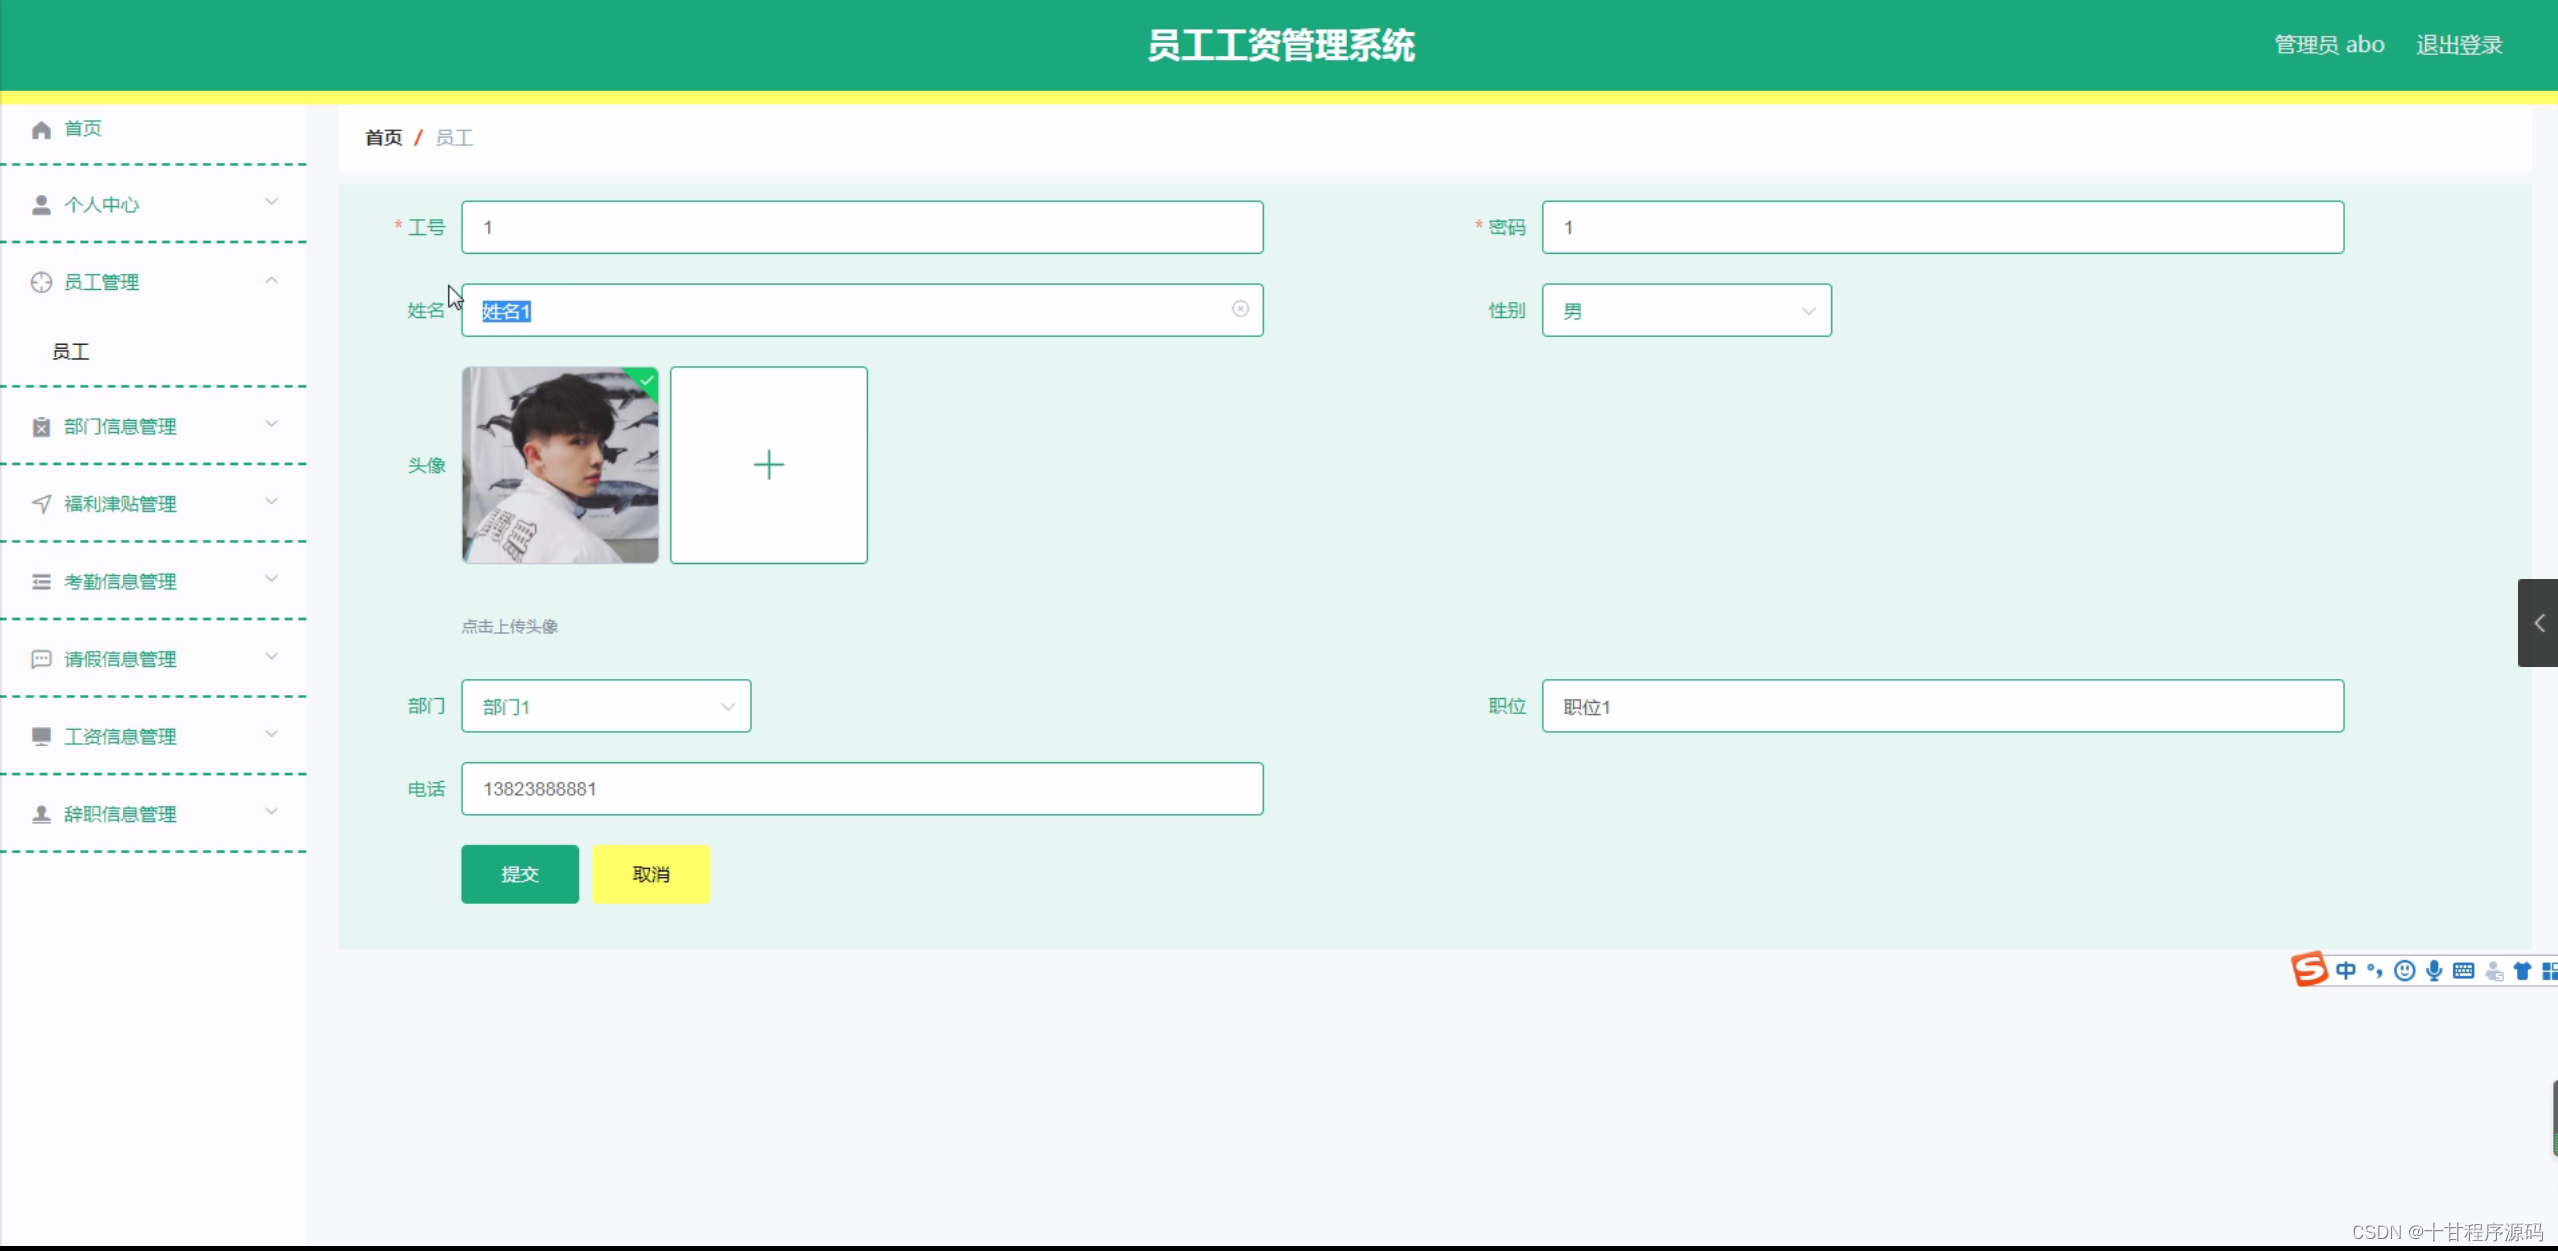
Task: Click the Sogou microphone icon in the toolbar
Action: pos(2435,970)
